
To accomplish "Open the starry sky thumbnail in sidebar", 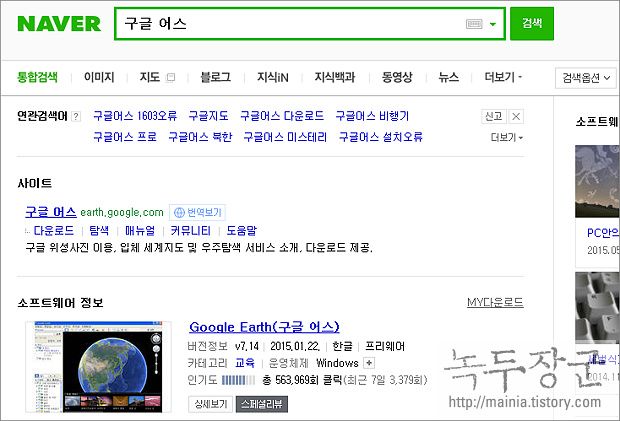I will coord(597,181).
